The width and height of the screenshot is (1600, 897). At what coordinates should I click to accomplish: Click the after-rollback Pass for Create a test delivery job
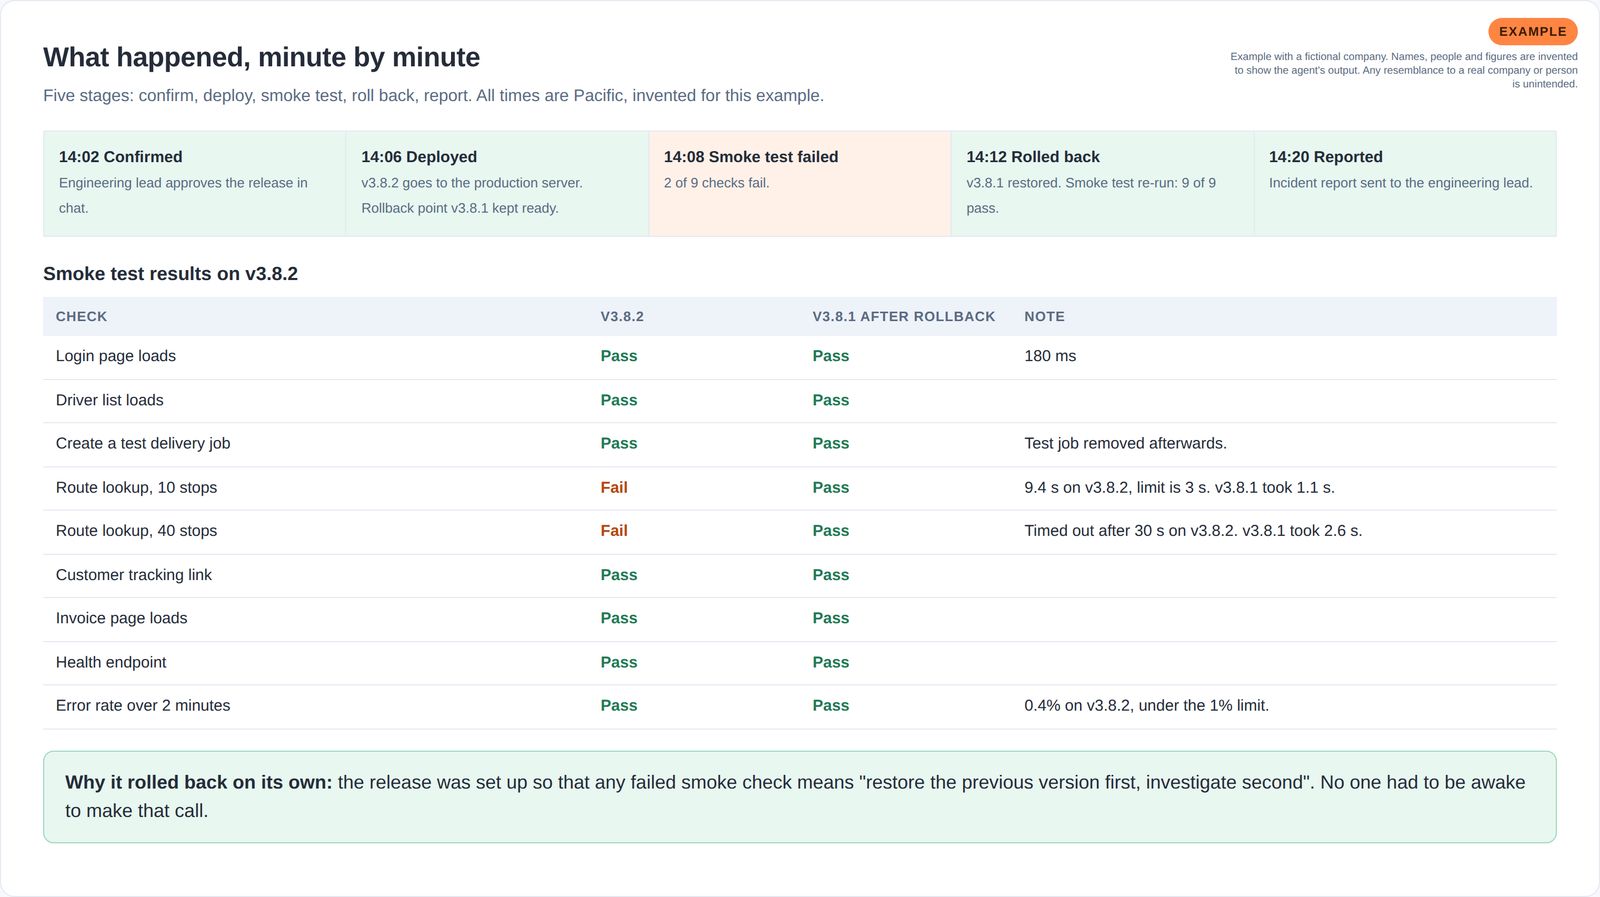[x=831, y=443]
